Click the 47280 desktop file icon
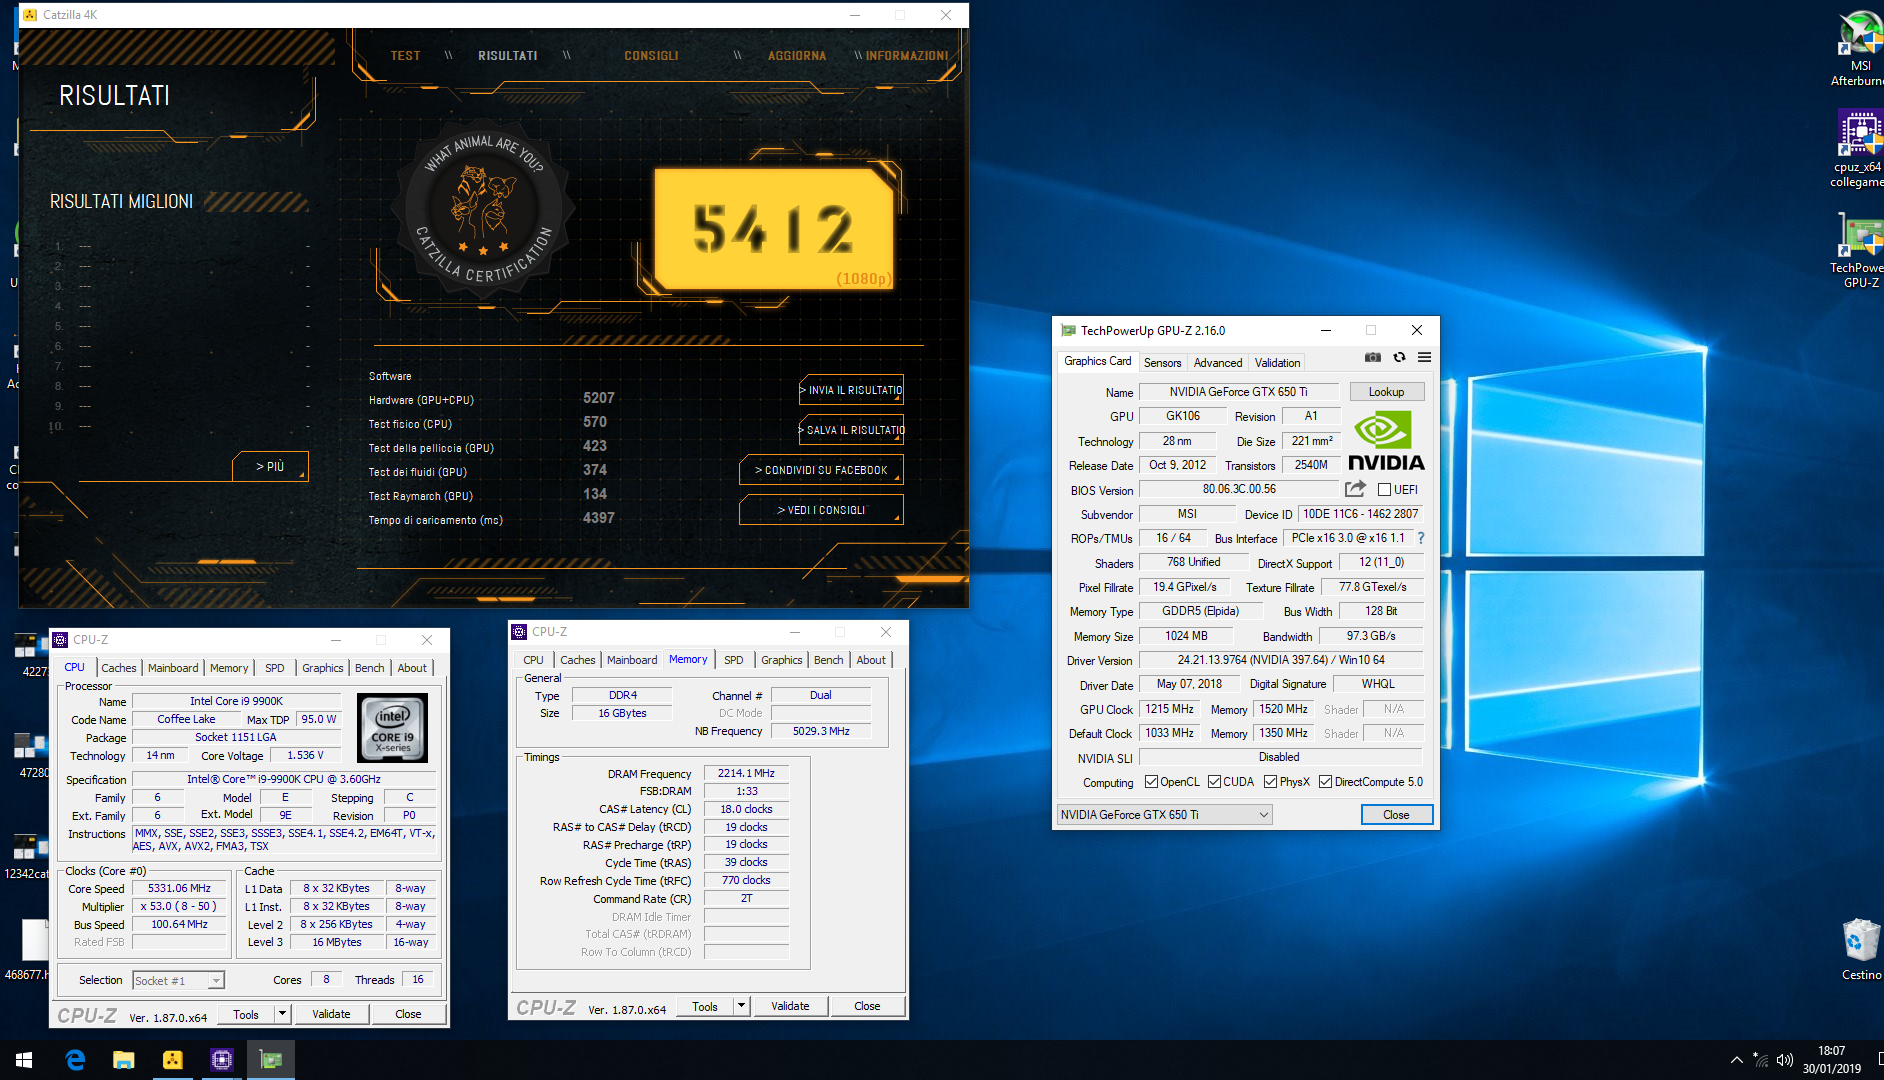The height and width of the screenshot is (1080, 1884). point(30,755)
